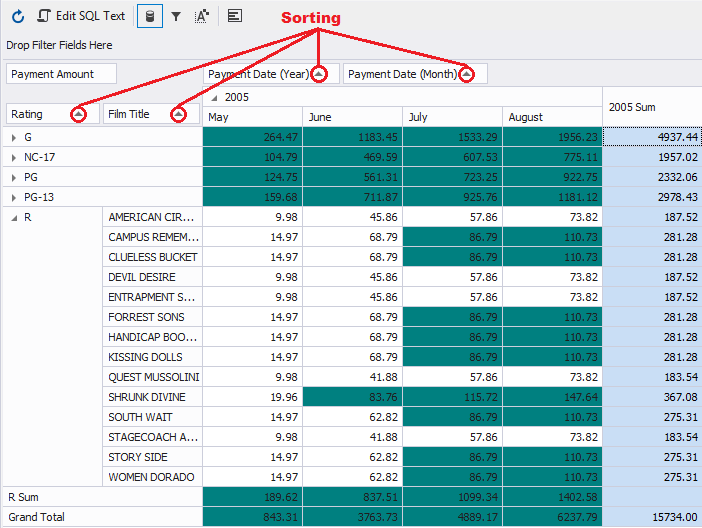Viewport: 702px width, 528px height.
Task: Select the QUEST MUSSOLINI film row
Action: pyautogui.click(x=153, y=377)
